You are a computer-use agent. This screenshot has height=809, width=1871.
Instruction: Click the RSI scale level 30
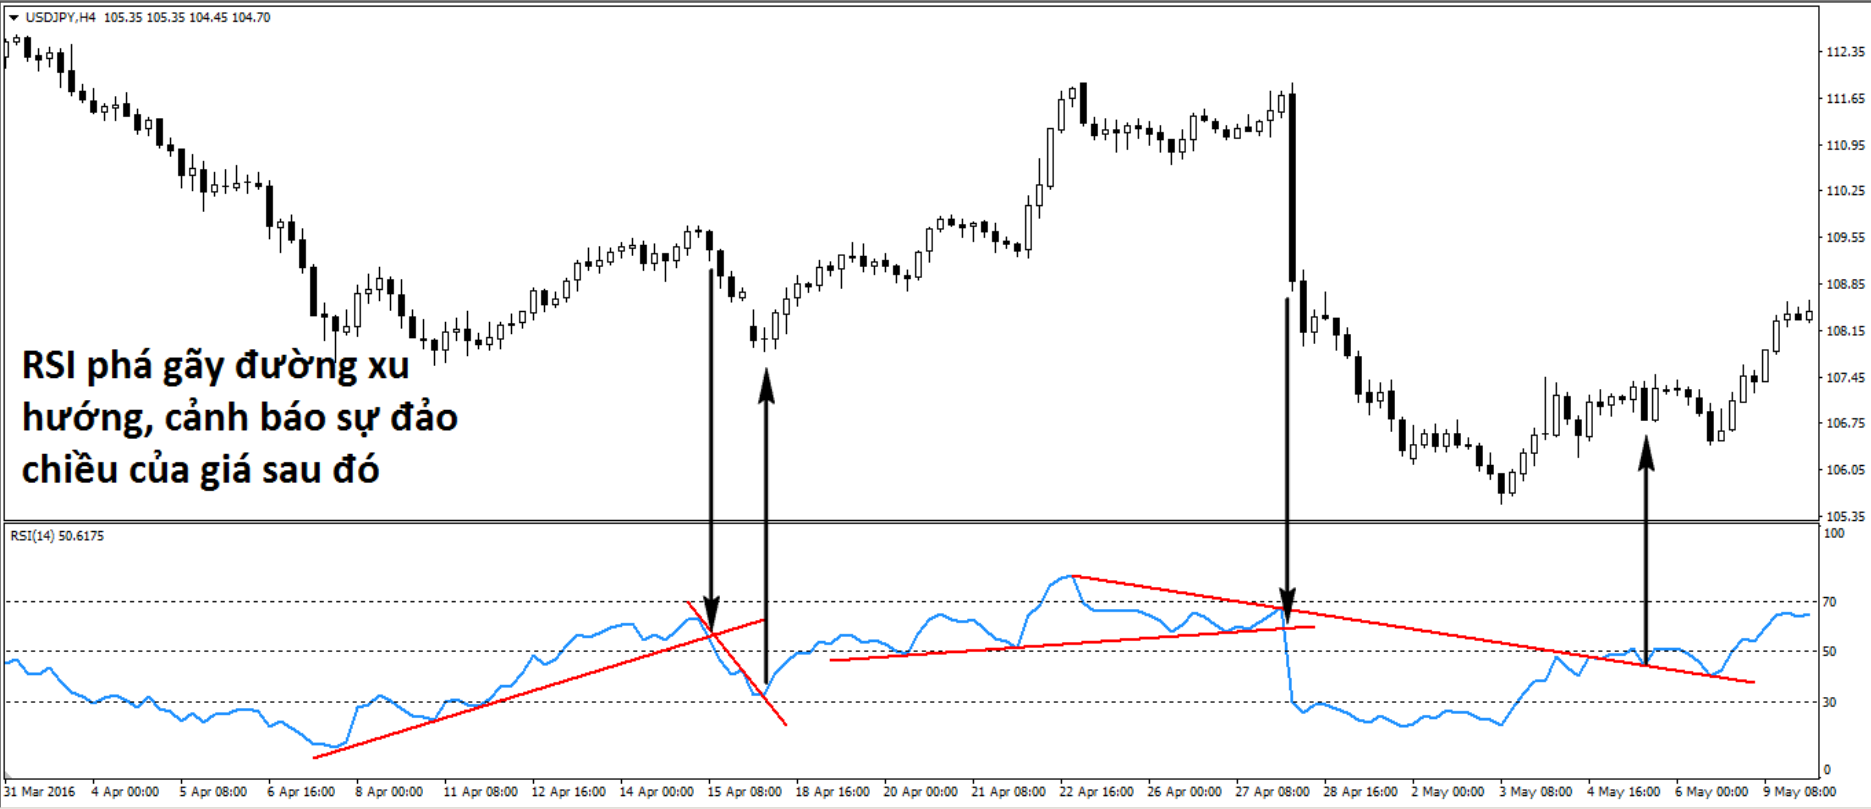(1830, 702)
